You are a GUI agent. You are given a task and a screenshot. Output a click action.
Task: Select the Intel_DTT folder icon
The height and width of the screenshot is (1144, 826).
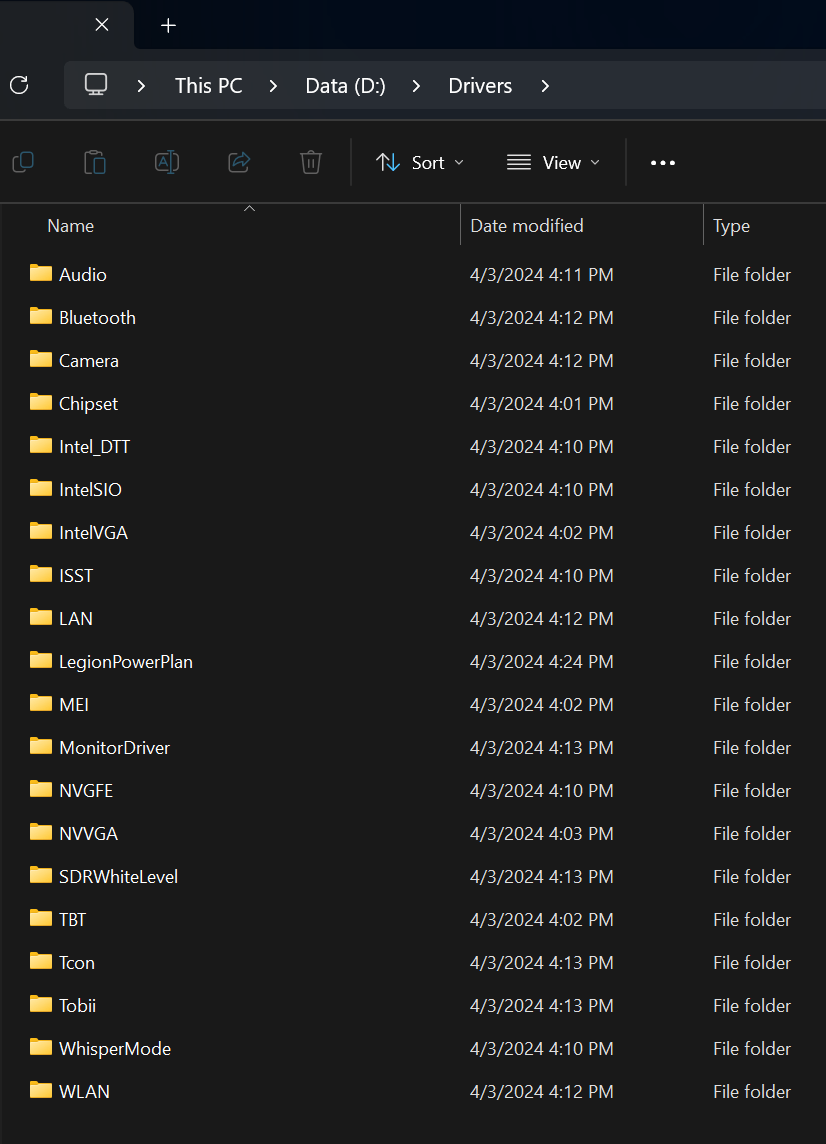coord(41,446)
